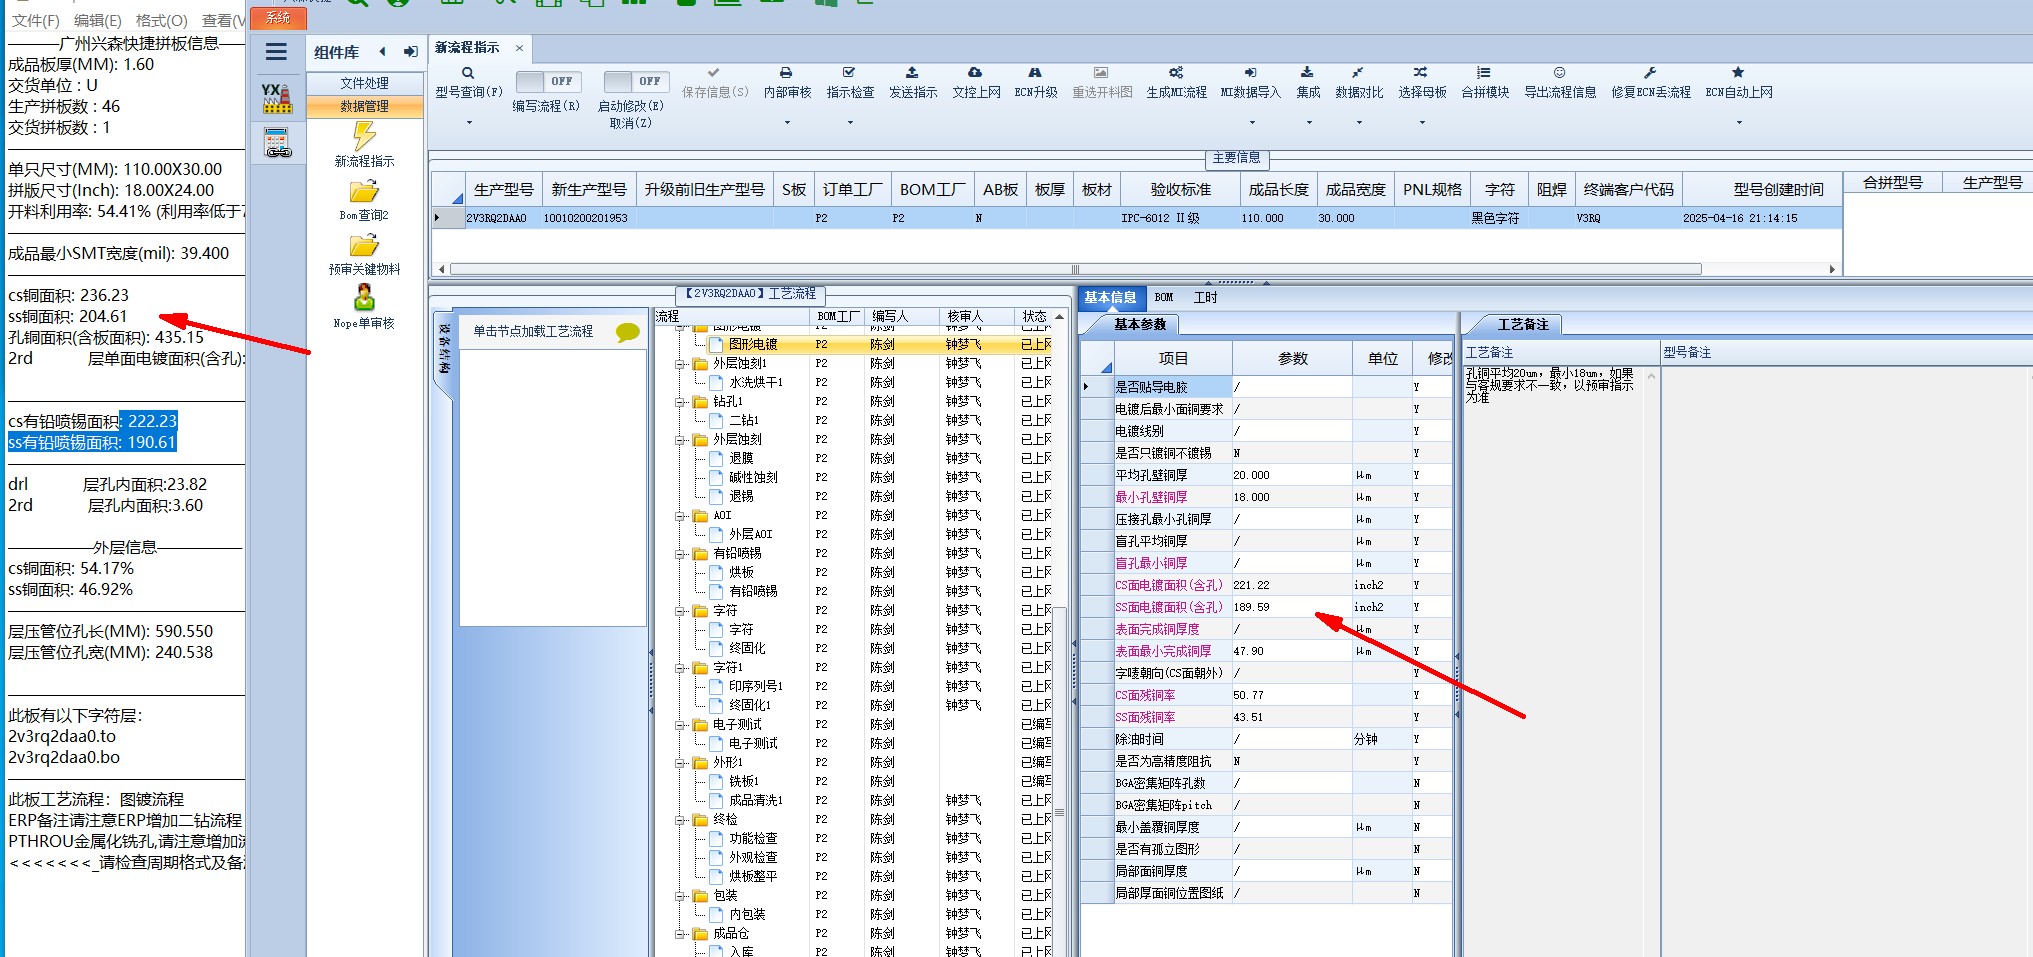Open 新流程指示 lightning icon in 组件库
Image resolution: width=2033 pixels, height=957 pixels.
click(364, 136)
